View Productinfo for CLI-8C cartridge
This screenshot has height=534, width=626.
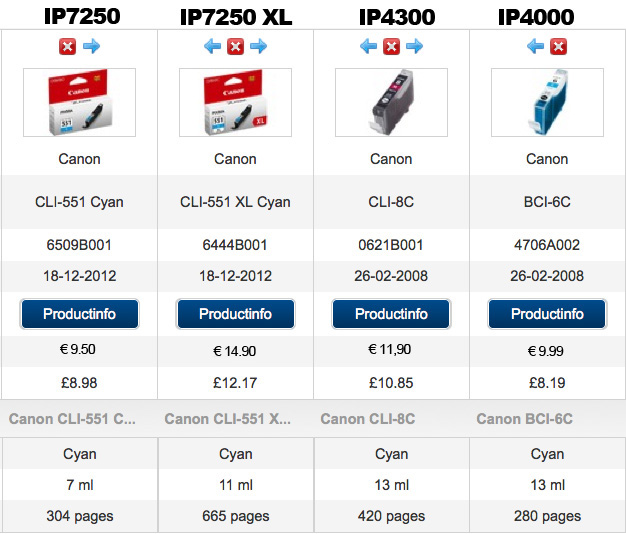click(391, 314)
